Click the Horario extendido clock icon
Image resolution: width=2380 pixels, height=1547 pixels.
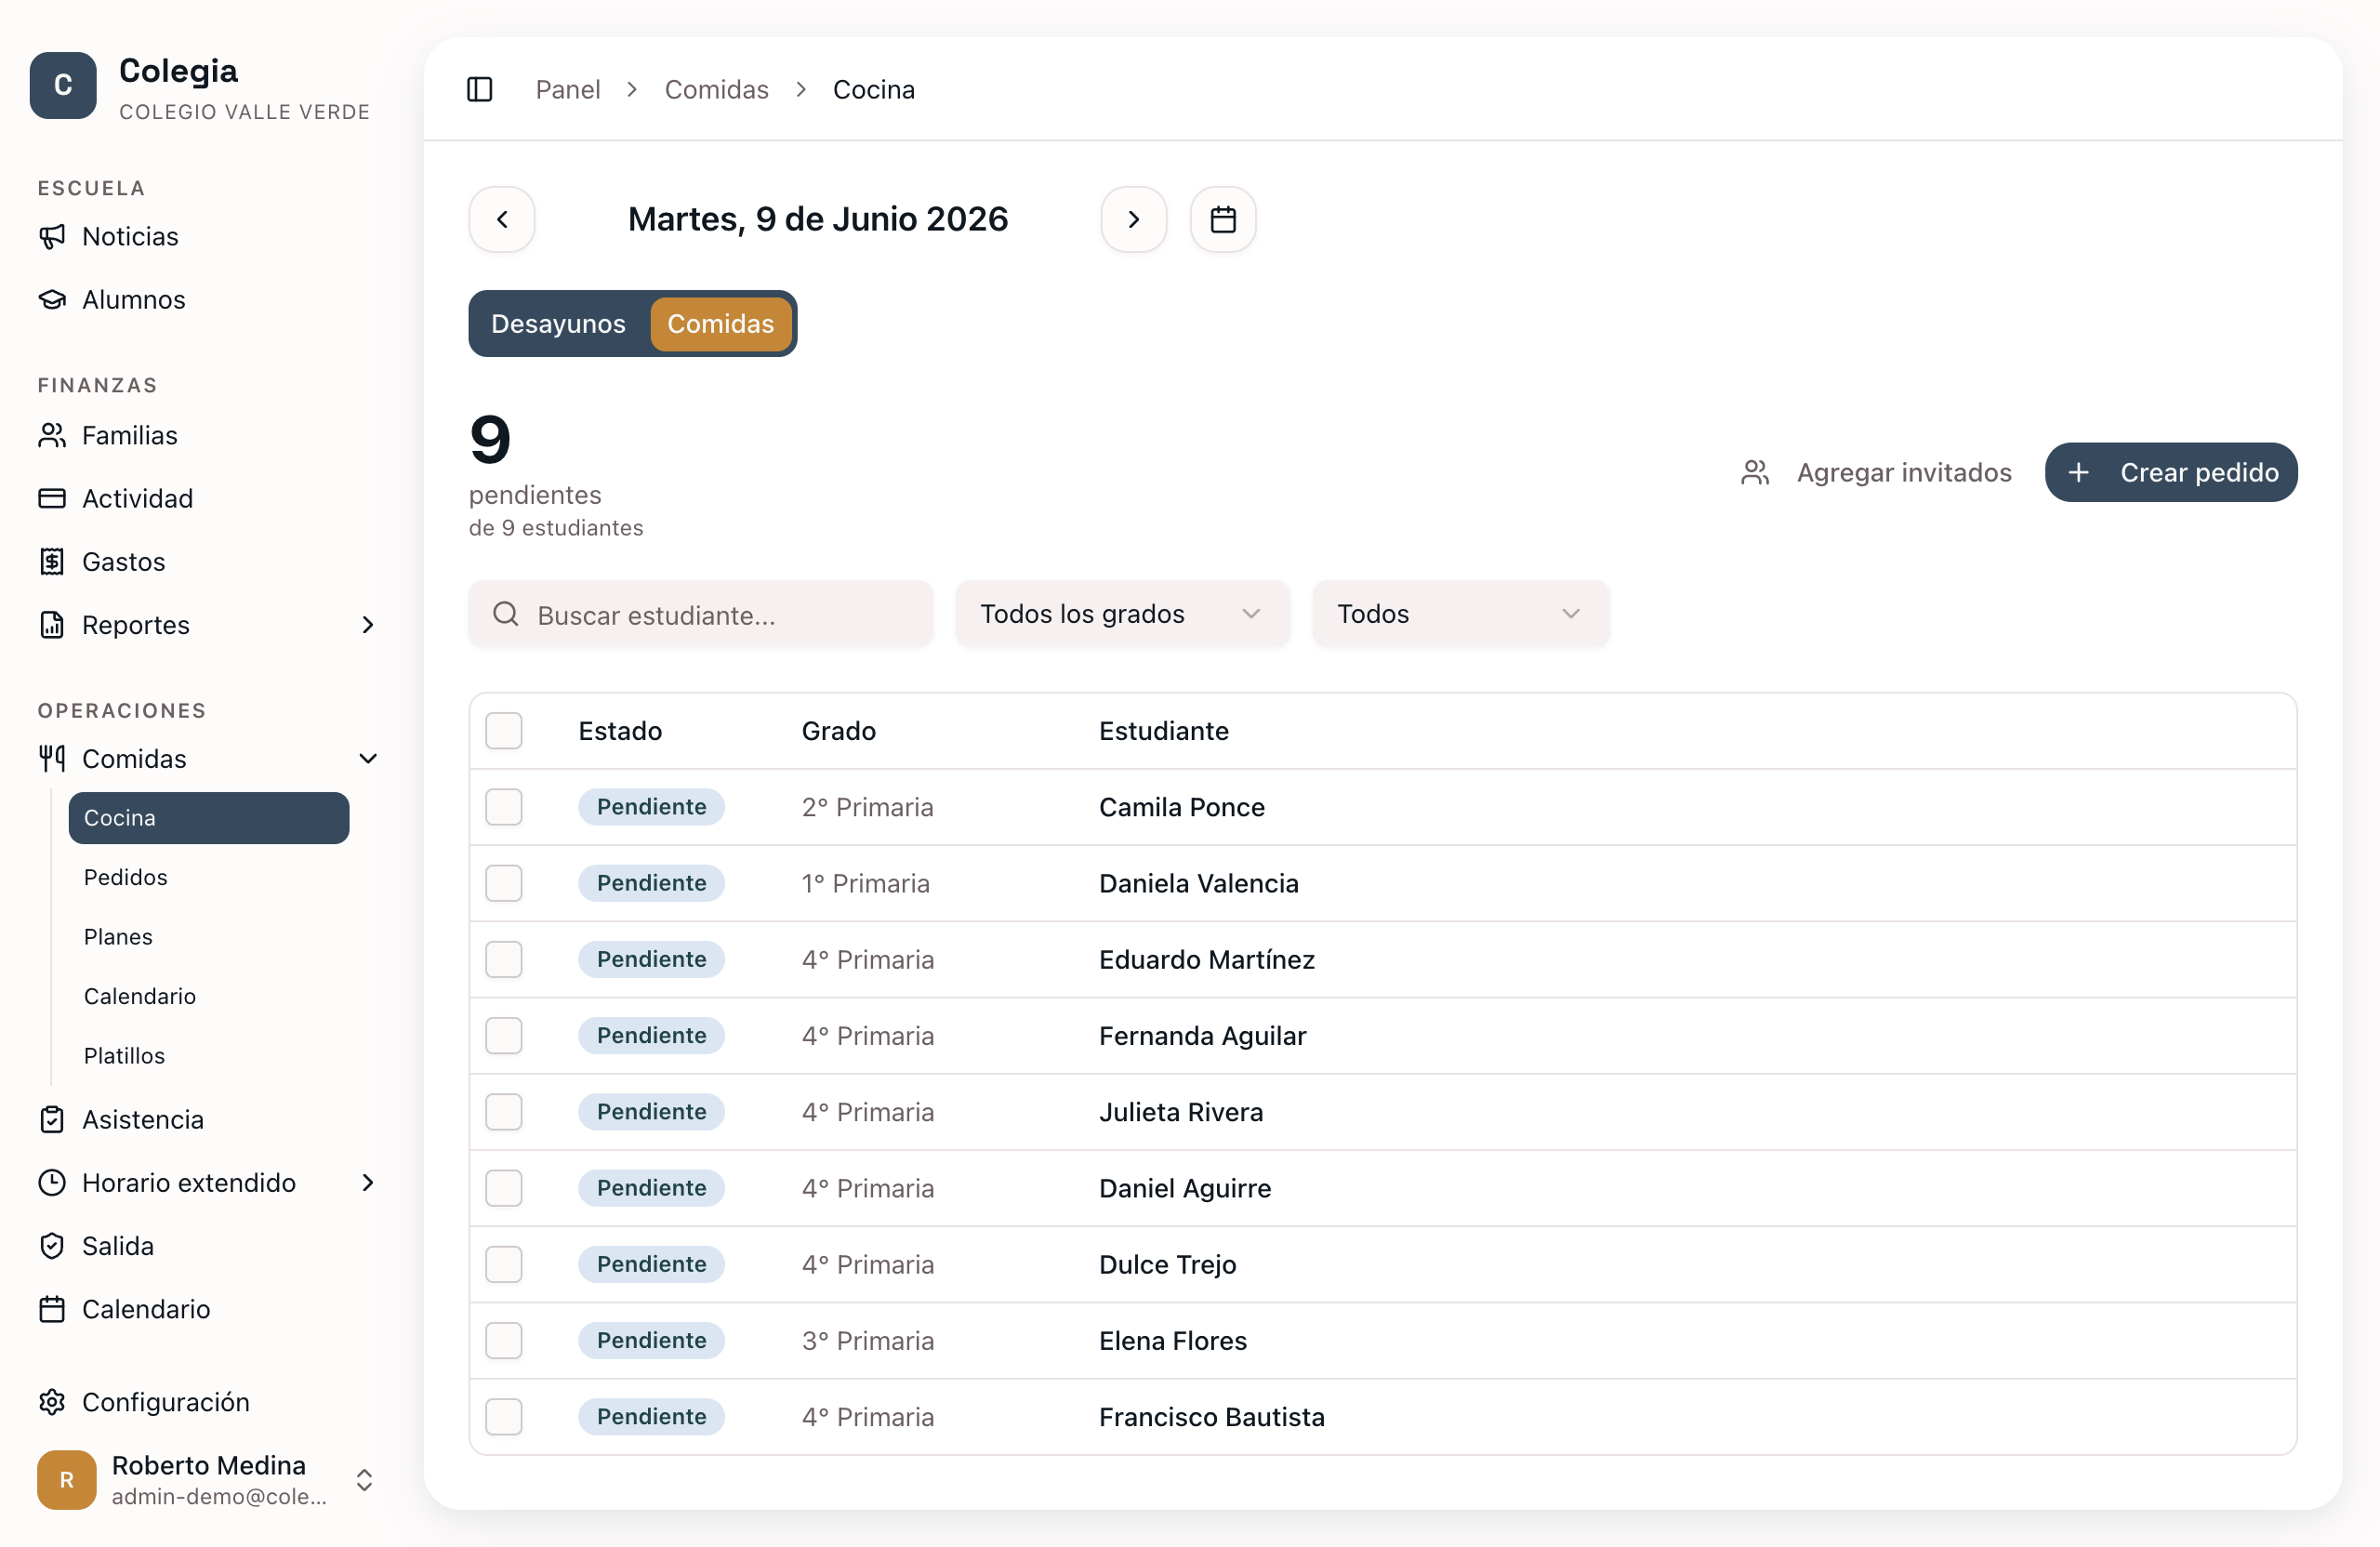[x=52, y=1182]
